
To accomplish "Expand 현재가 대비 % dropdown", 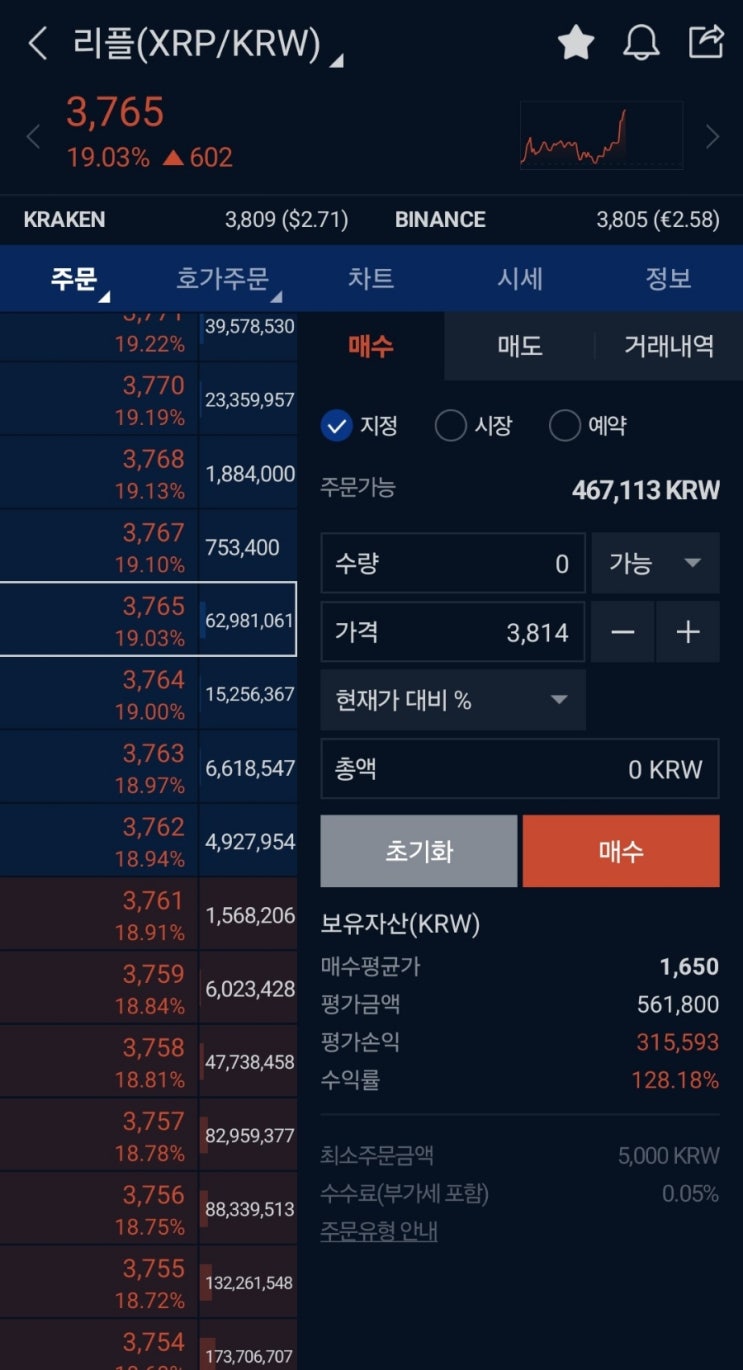I will (452, 700).
